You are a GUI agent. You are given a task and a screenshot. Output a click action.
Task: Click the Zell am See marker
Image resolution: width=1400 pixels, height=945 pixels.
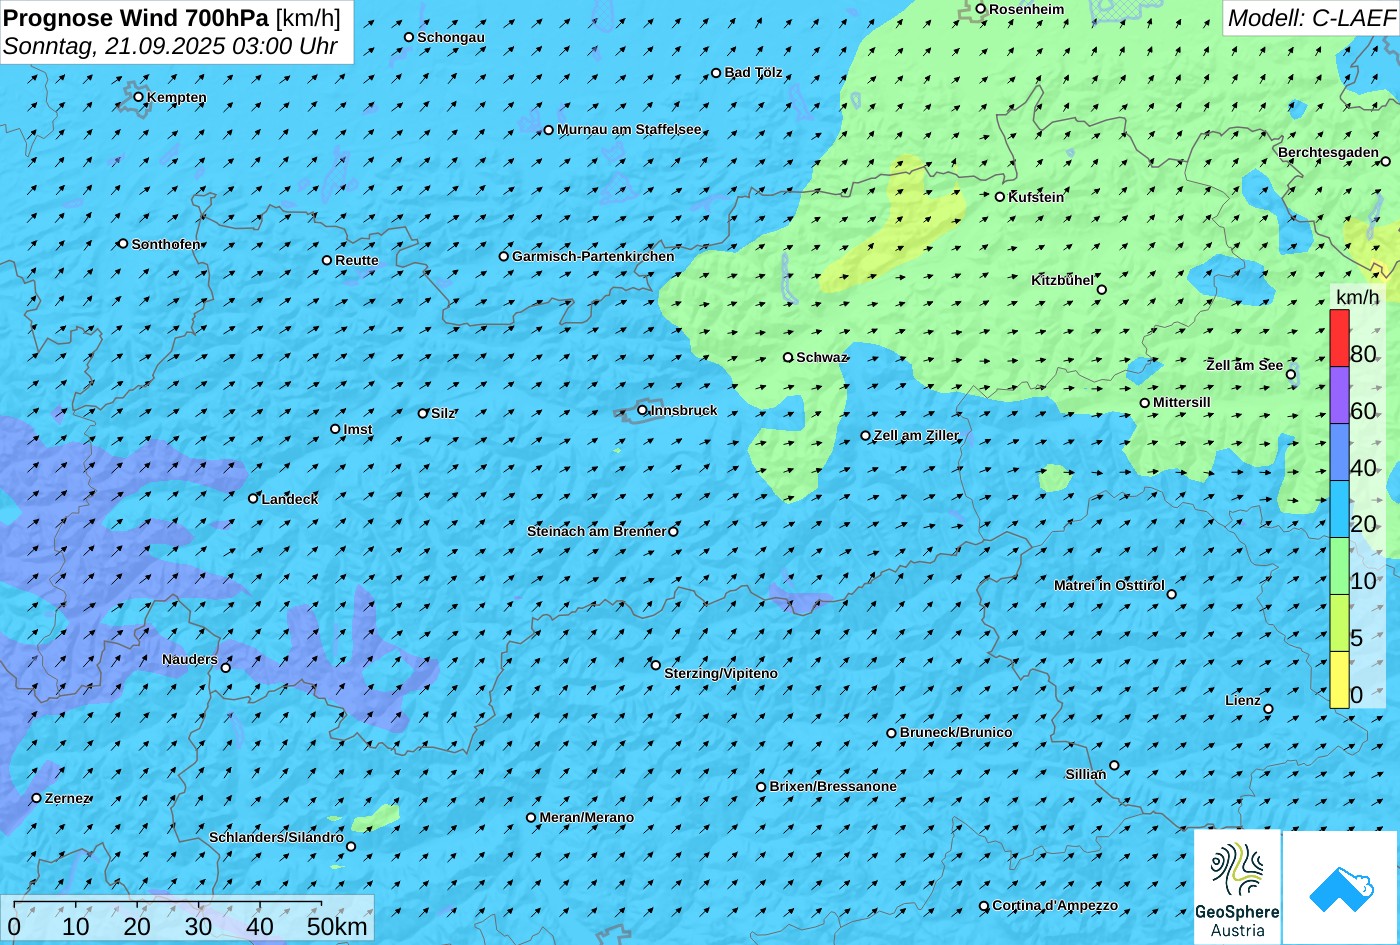pyautogui.click(x=1291, y=375)
